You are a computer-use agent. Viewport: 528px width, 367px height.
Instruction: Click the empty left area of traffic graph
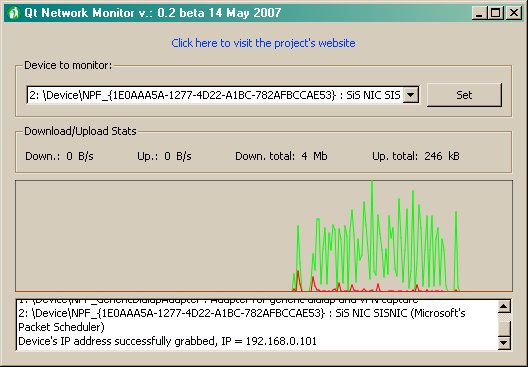click(x=152, y=236)
